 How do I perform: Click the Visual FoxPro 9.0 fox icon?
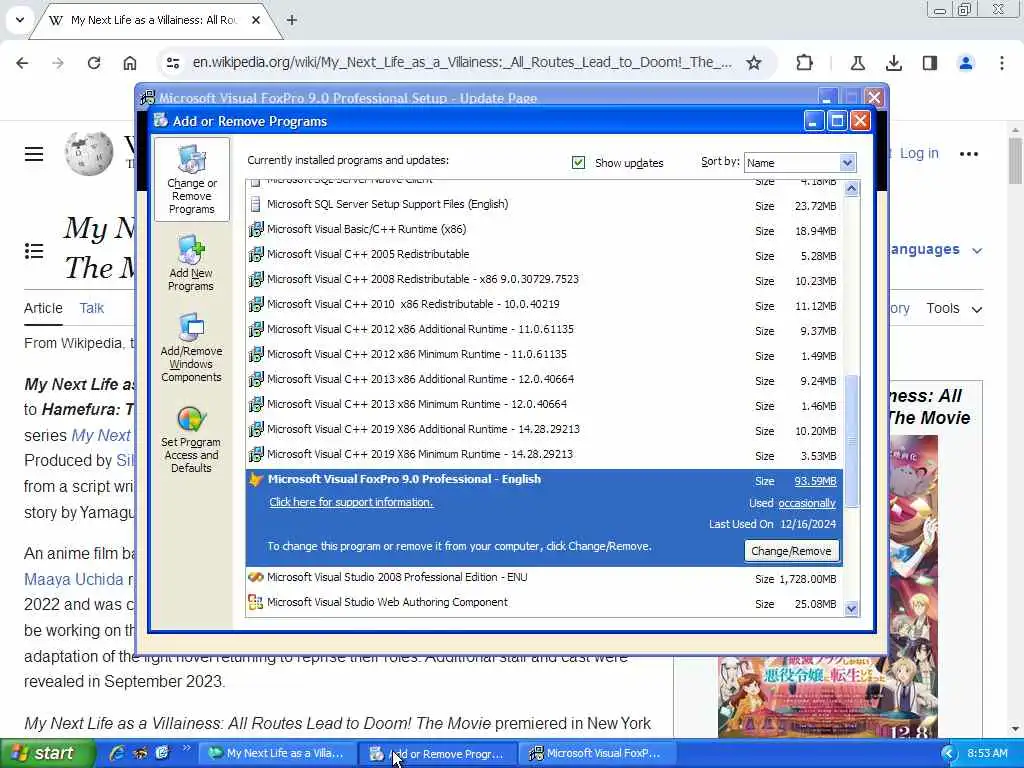255,479
